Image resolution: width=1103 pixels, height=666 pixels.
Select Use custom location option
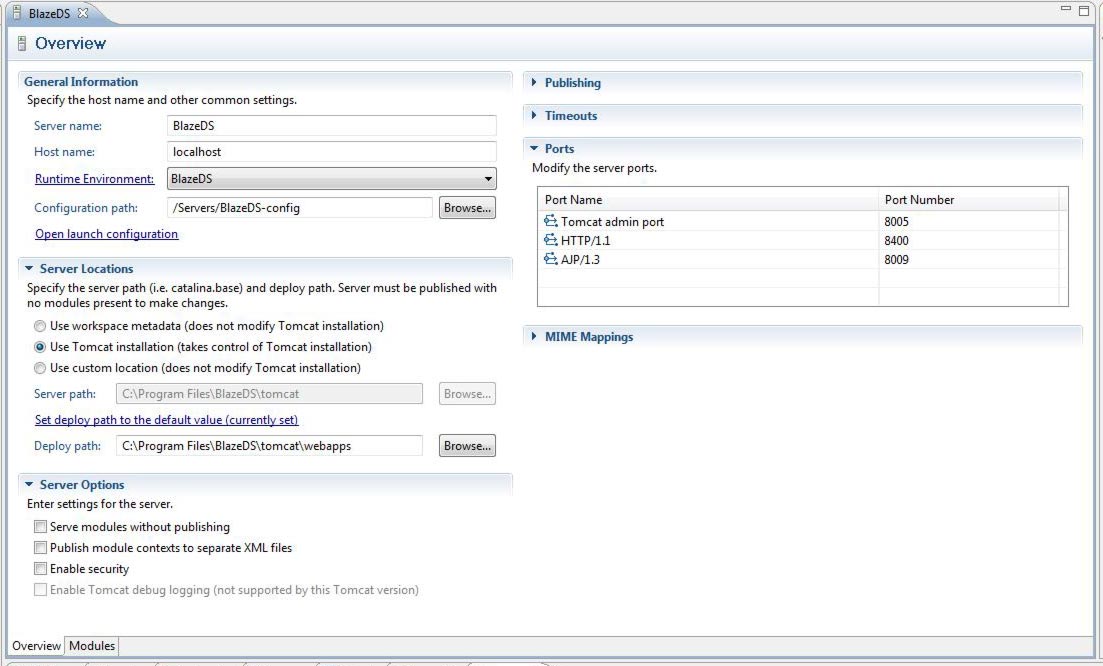[x=40, y=368]
